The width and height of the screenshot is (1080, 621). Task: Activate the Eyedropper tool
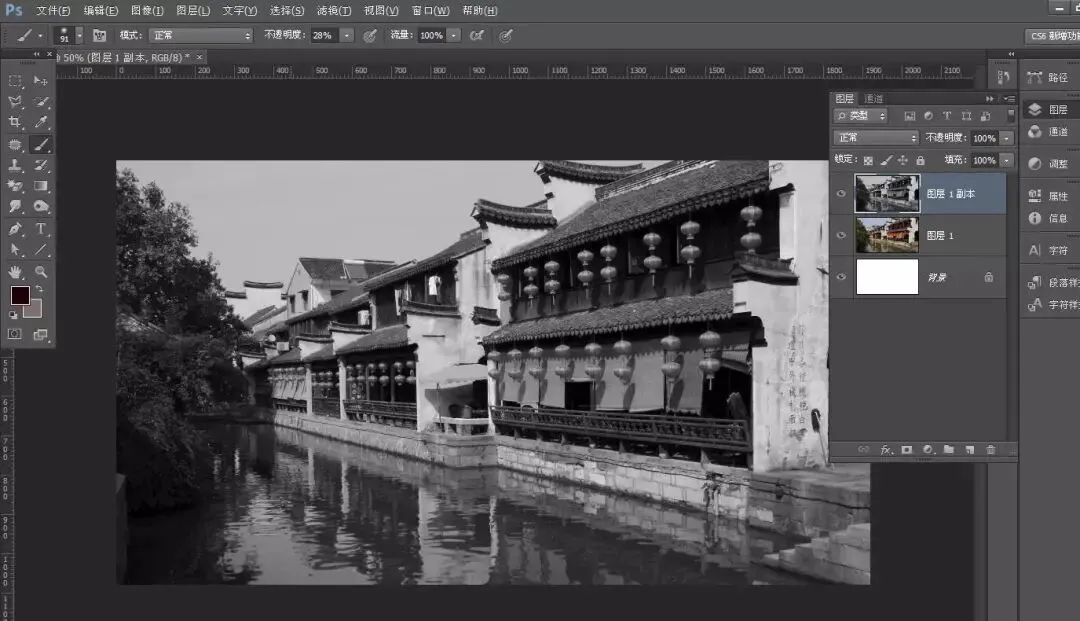click(x=41, y=123)
